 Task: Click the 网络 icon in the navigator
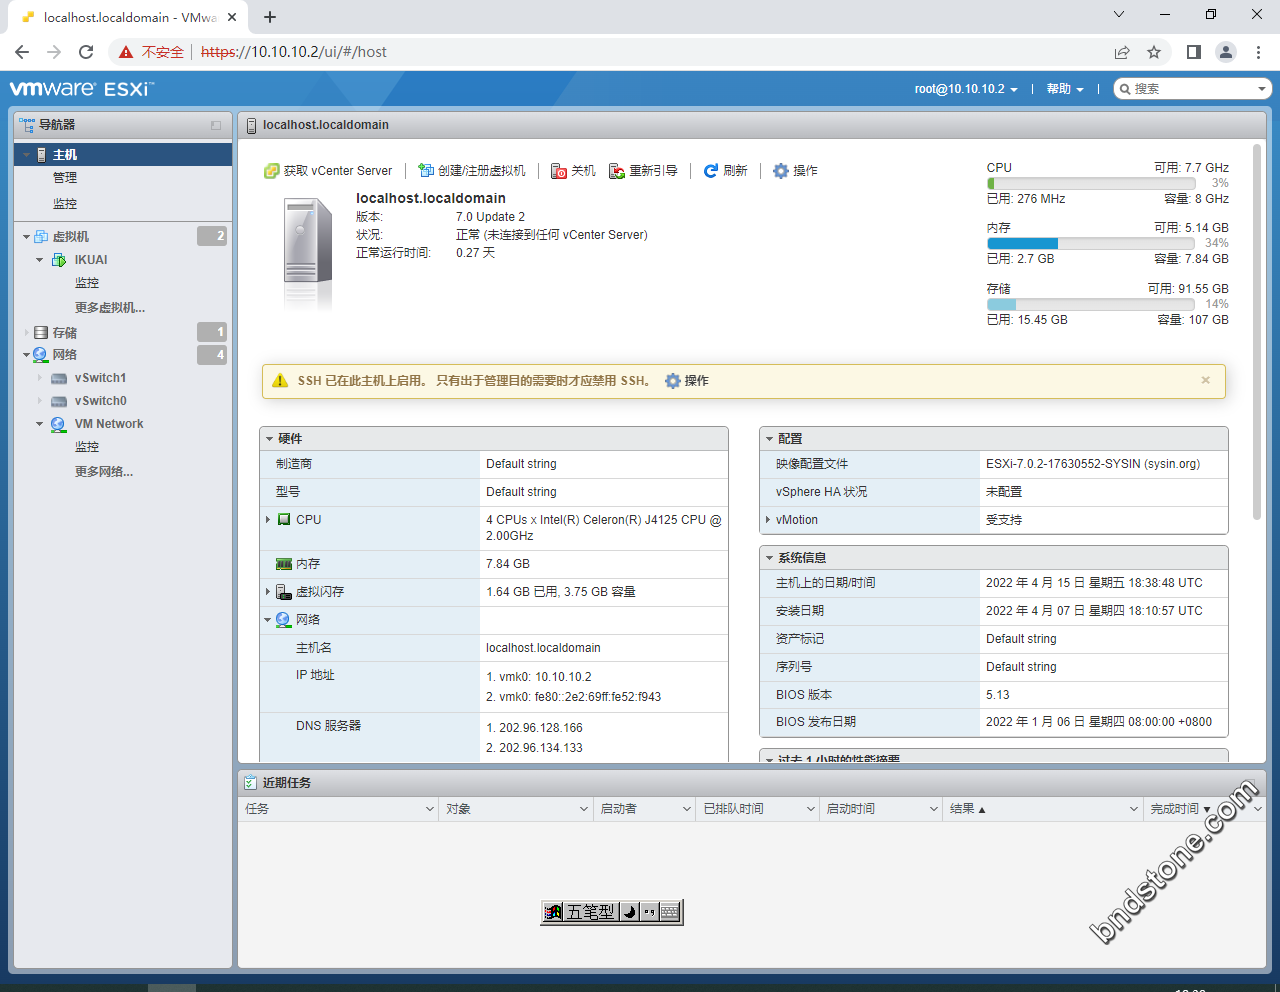(40, 355)
